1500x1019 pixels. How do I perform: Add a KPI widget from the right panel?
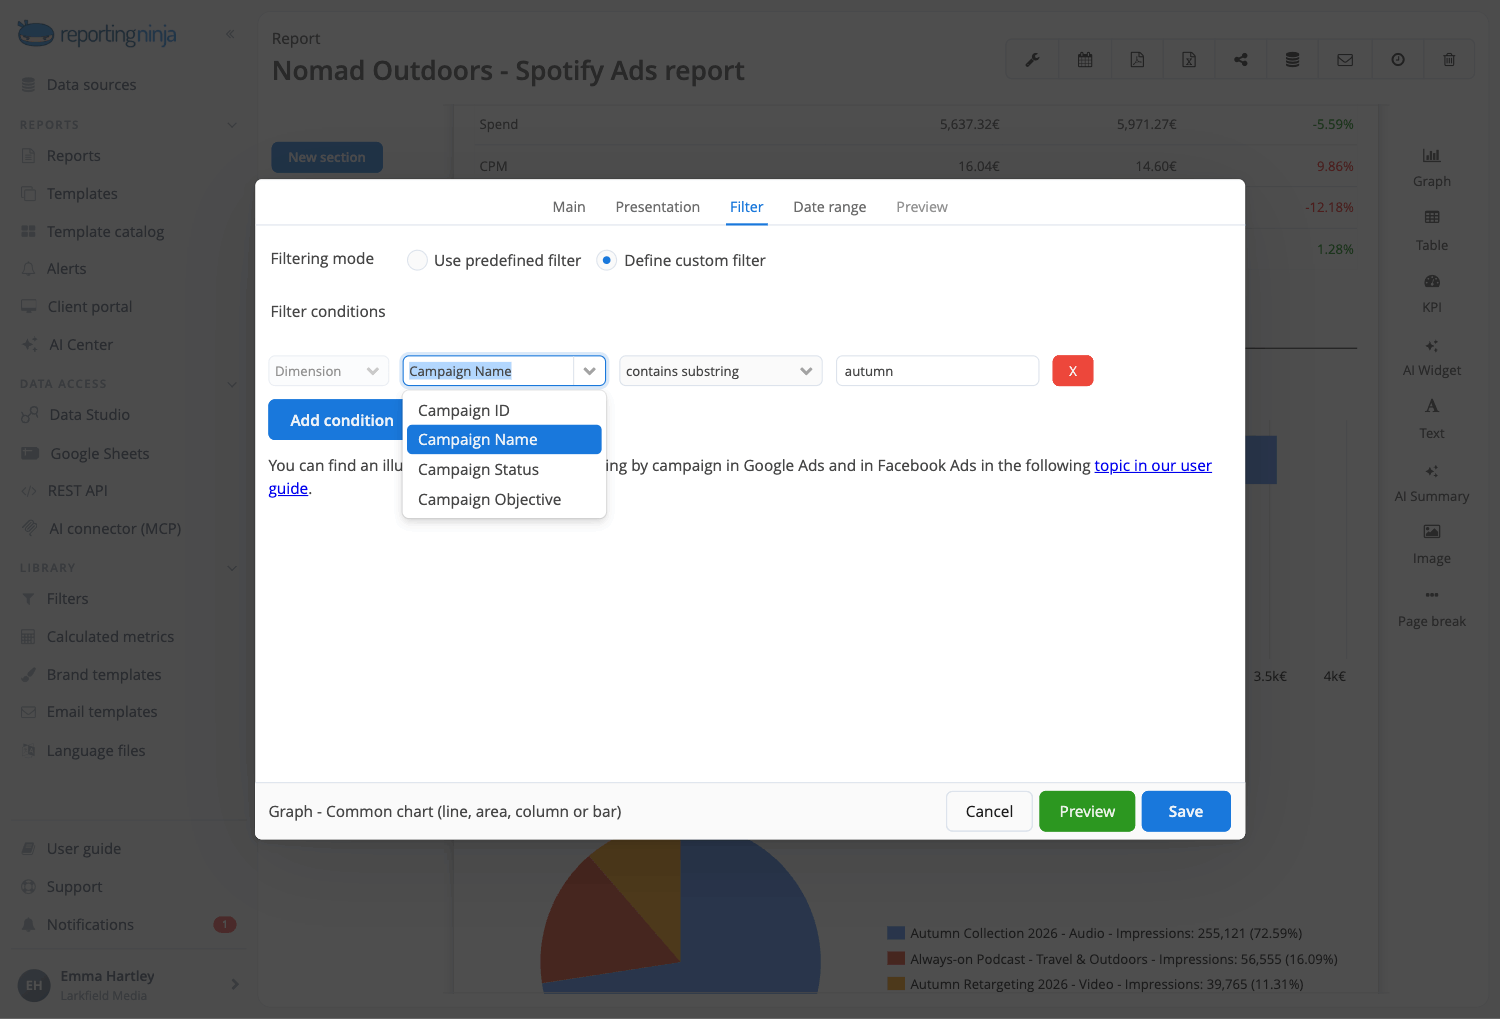[1432, 293]
